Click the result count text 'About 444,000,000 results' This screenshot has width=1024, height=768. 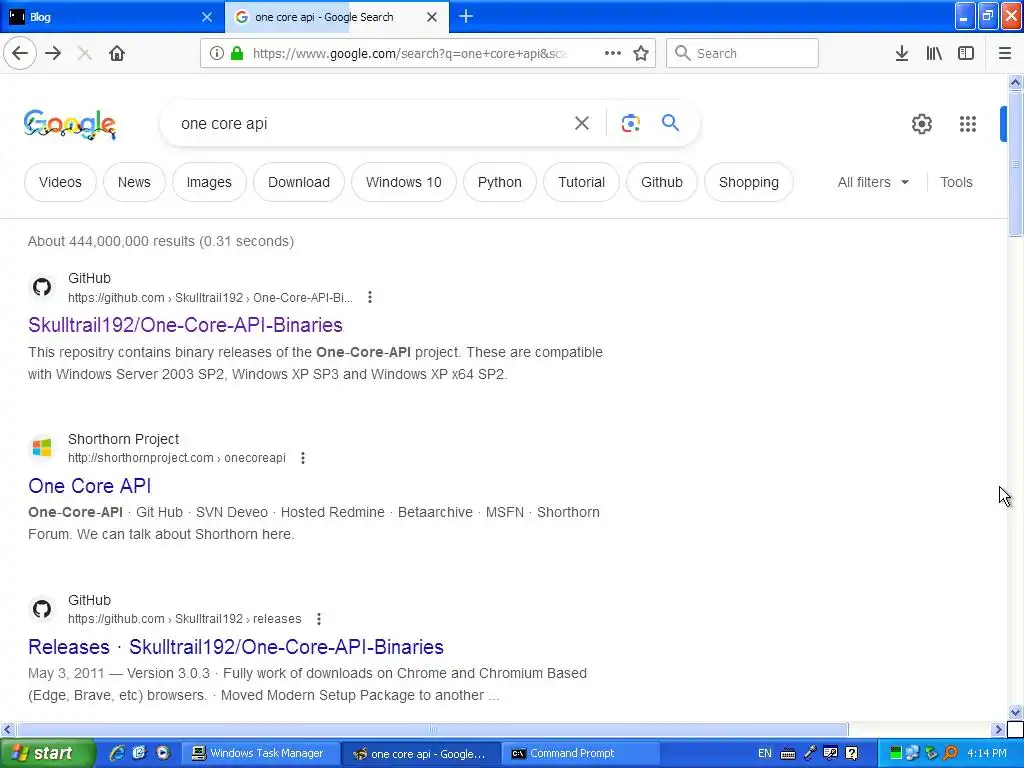pyautogui.click(x=111, y=241)
